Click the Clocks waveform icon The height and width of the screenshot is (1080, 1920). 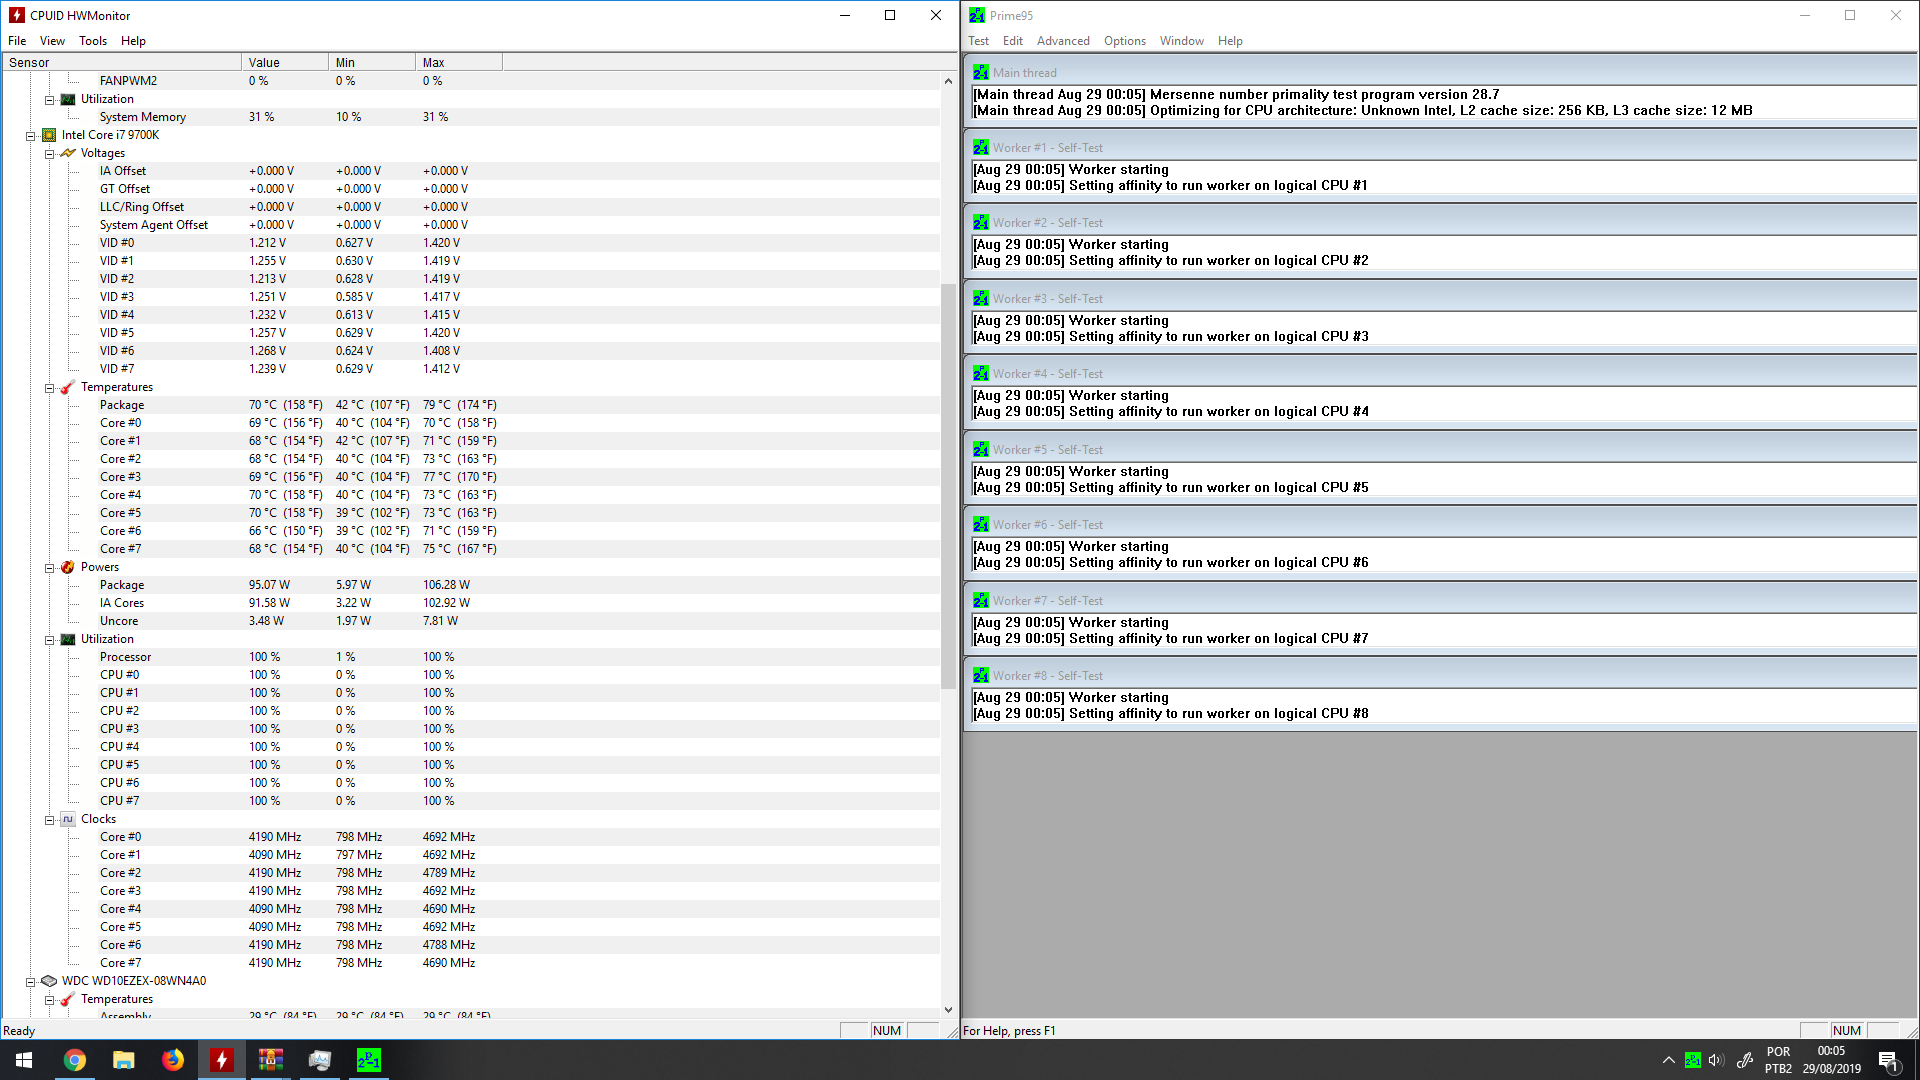click(x=68, y=819)
